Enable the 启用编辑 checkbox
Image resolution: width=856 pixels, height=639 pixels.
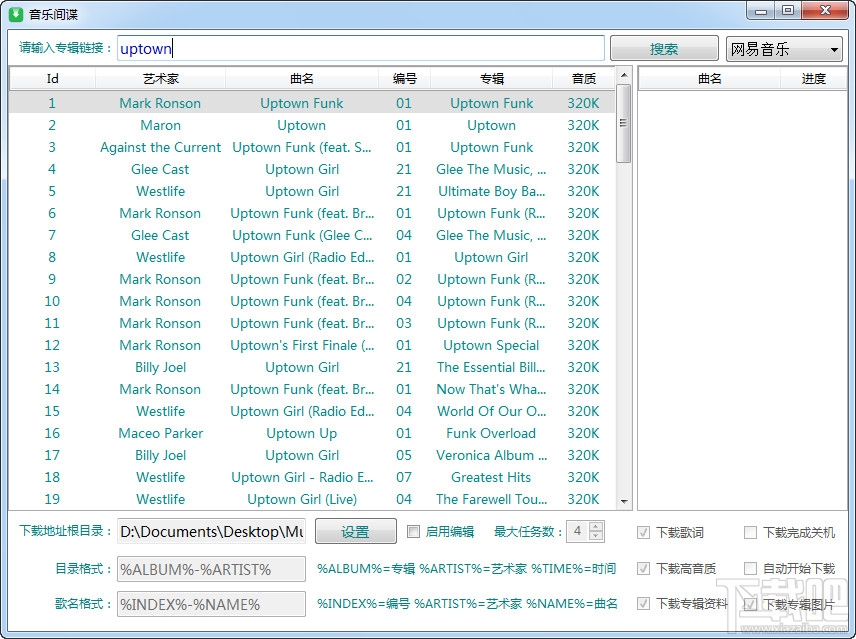(x=414, y=531)
